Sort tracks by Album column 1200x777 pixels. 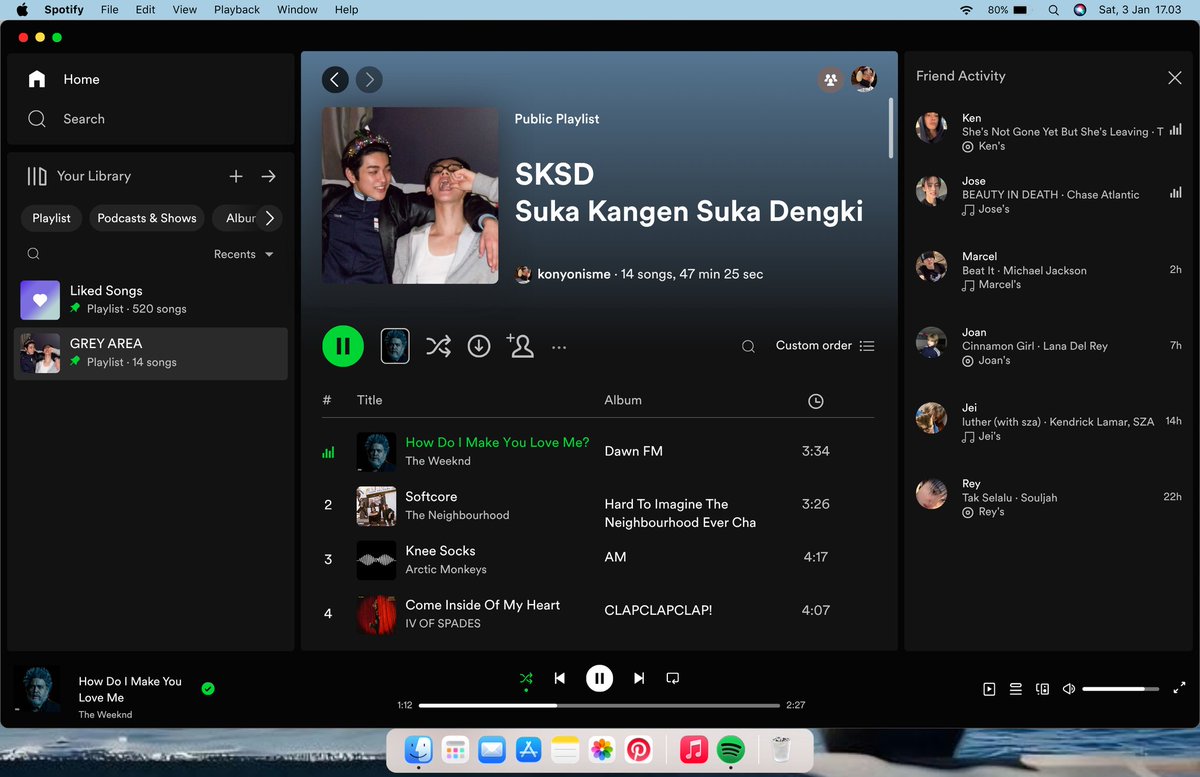[x=623, y=400]
